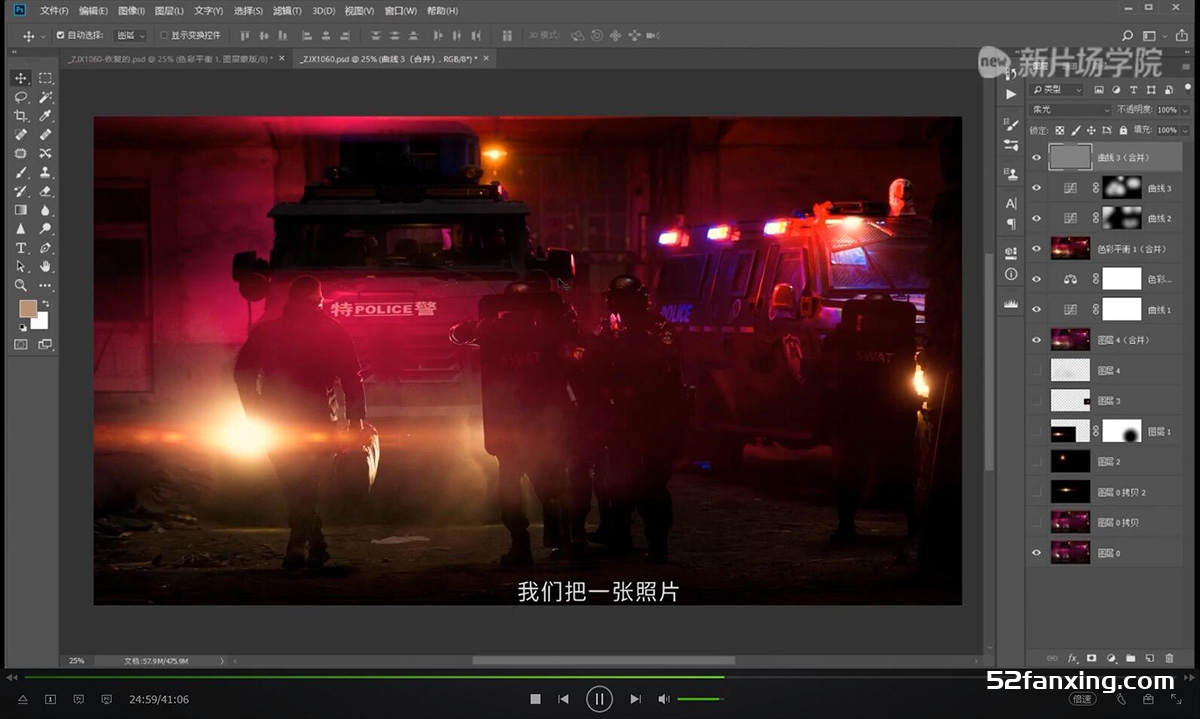Image resolution: width=1200 pixels, height=719 pixels.
Task: Open the 滤镜(T) menu
Action: tap(287, 11)
